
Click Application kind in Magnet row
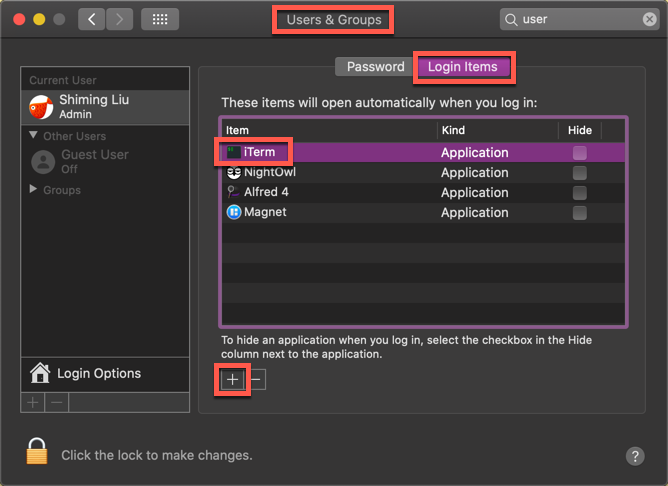click(475, 213)
